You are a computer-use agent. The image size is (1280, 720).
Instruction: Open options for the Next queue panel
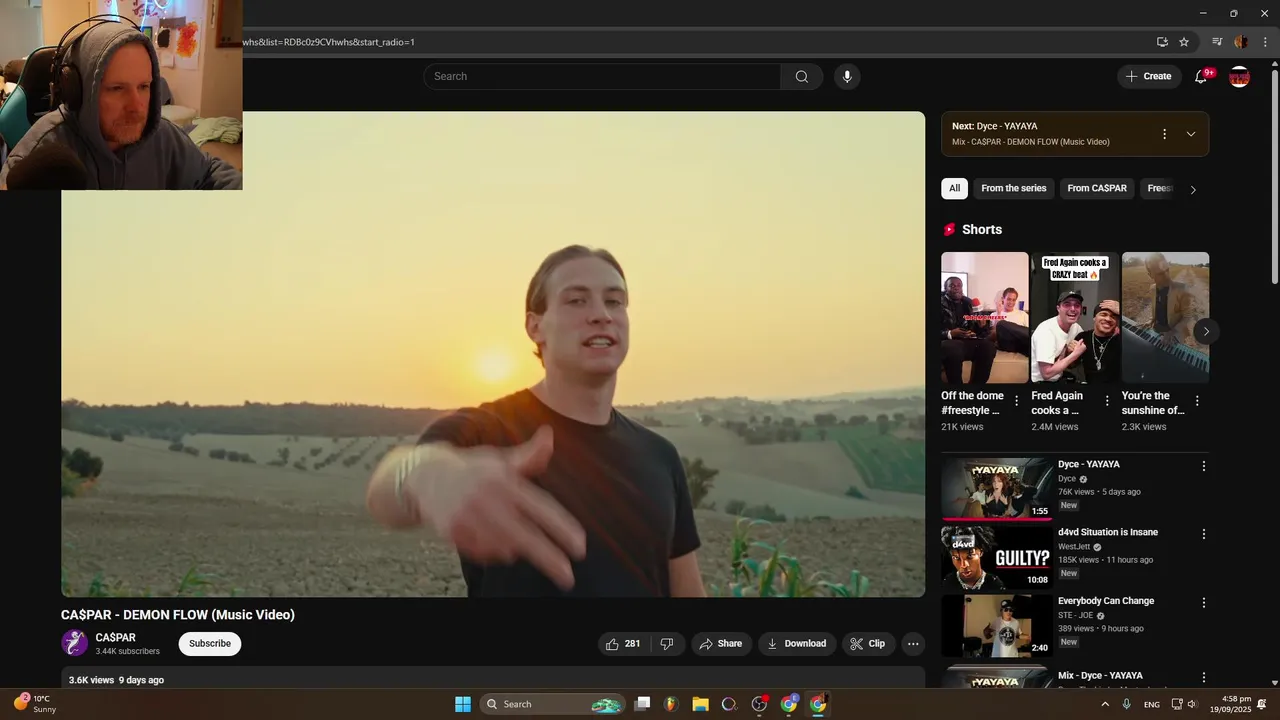tap(1164, 134)
